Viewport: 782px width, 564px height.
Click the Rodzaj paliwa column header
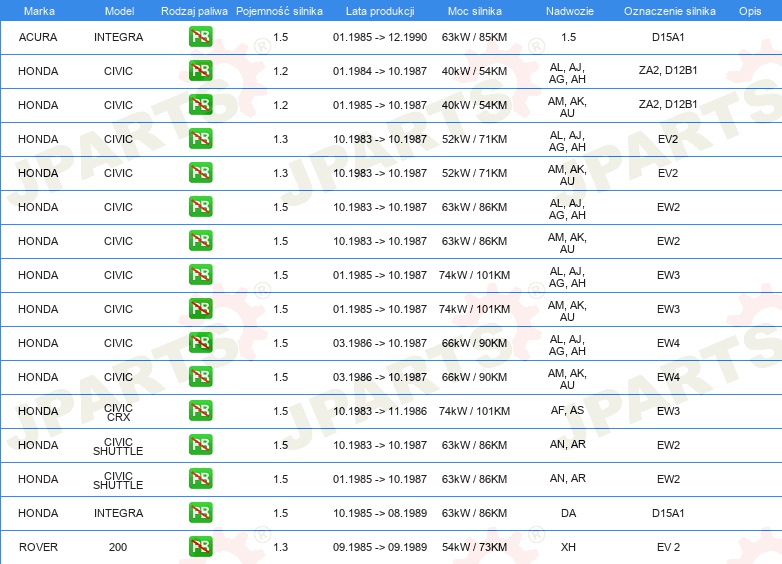(194, 11)
